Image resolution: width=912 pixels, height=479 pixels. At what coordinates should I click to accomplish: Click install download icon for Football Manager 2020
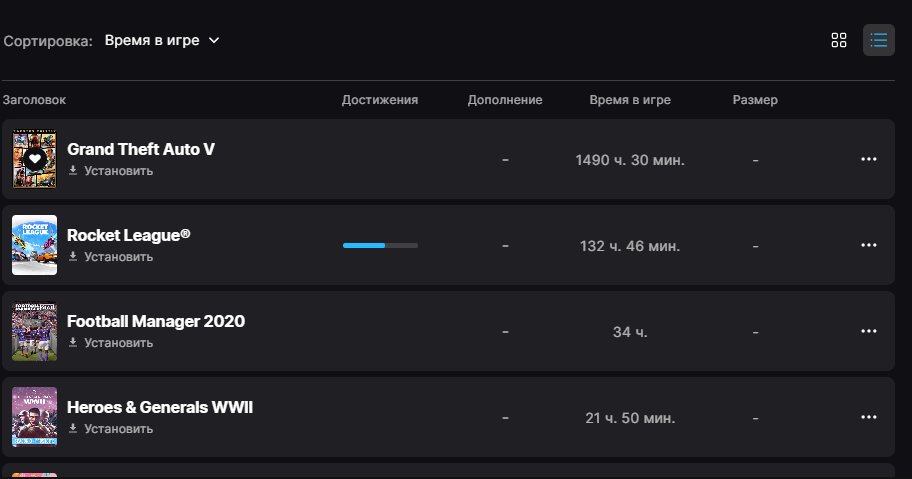click(73, 342)
